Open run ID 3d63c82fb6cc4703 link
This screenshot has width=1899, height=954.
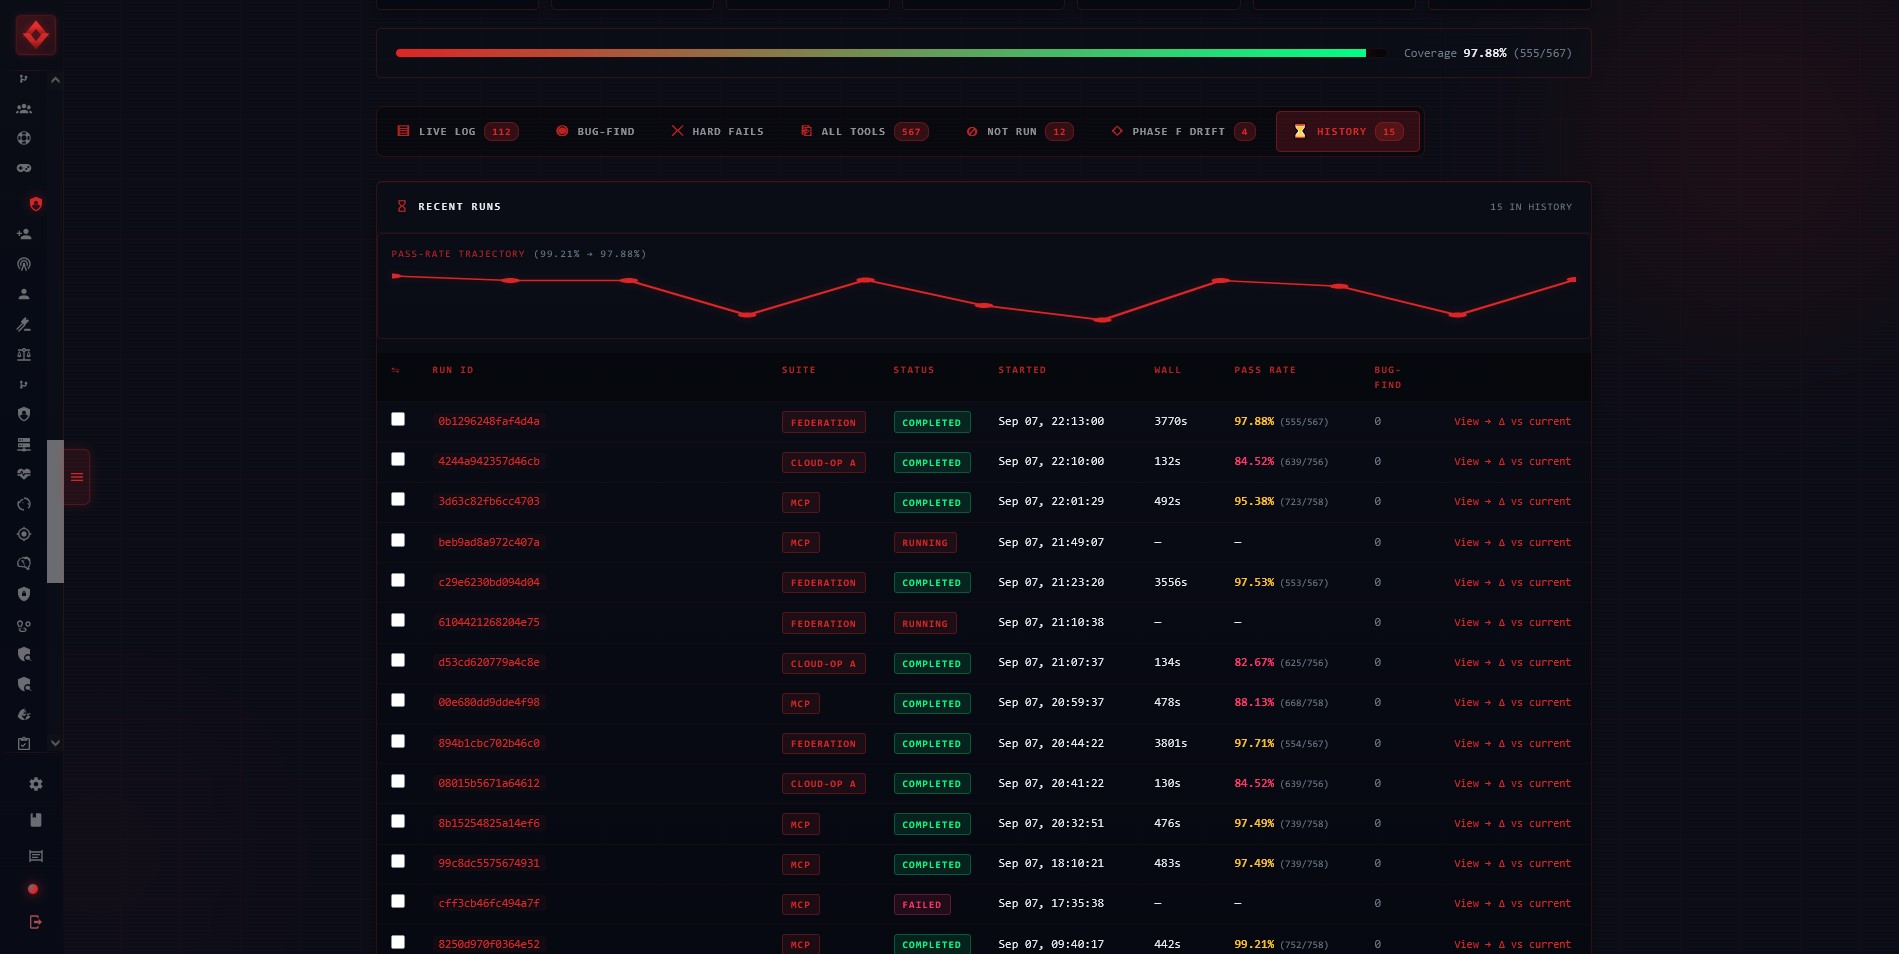[489, 502]
